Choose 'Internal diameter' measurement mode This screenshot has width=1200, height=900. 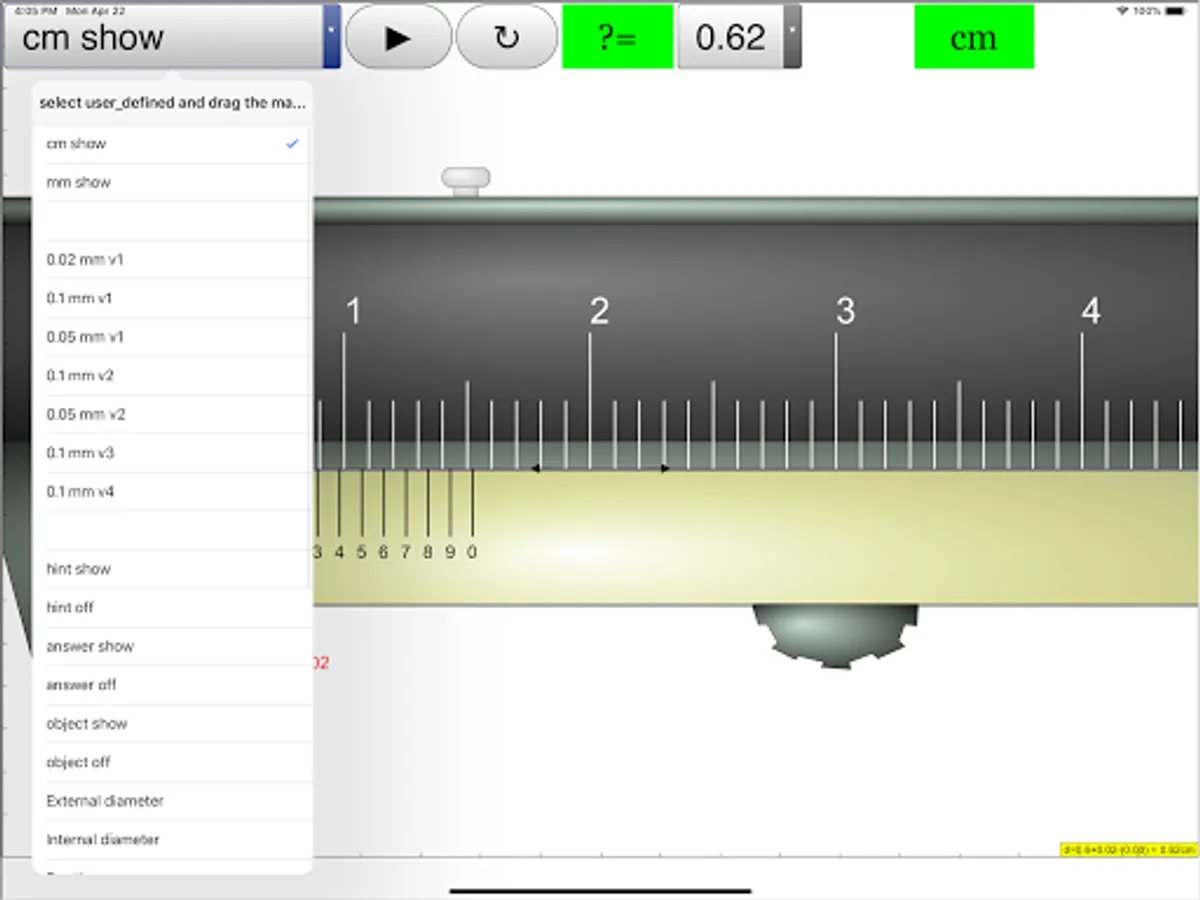[172, 840]
